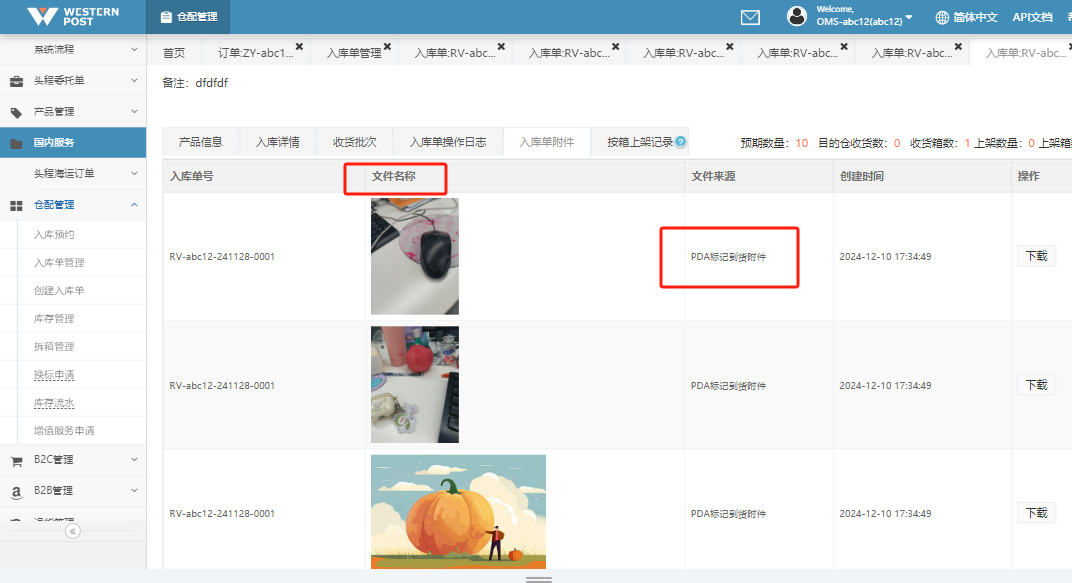Open 库存流水 in sidebar
Viewport: 1072px width, 583px height.
(x=54, y=403)
